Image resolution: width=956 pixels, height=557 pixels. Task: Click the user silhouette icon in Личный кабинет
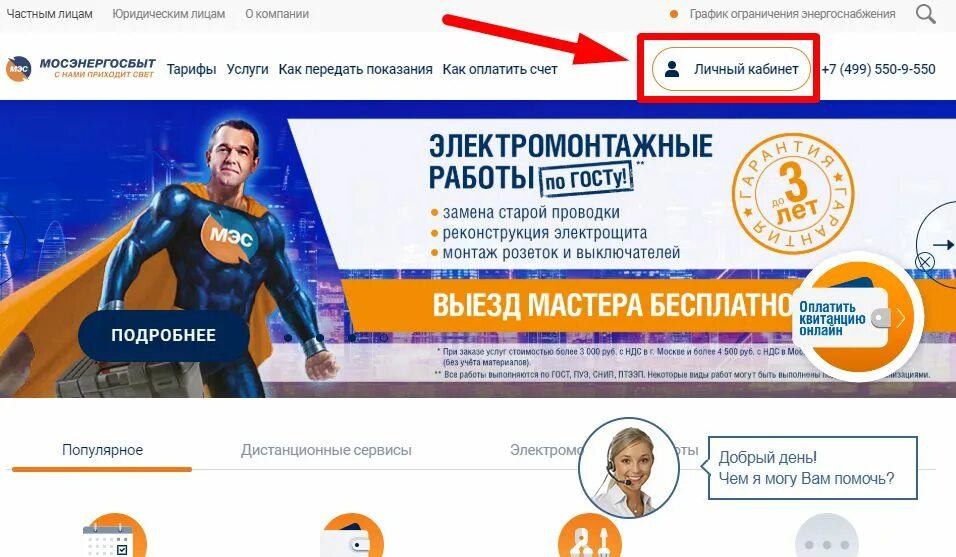pos(672,69)
